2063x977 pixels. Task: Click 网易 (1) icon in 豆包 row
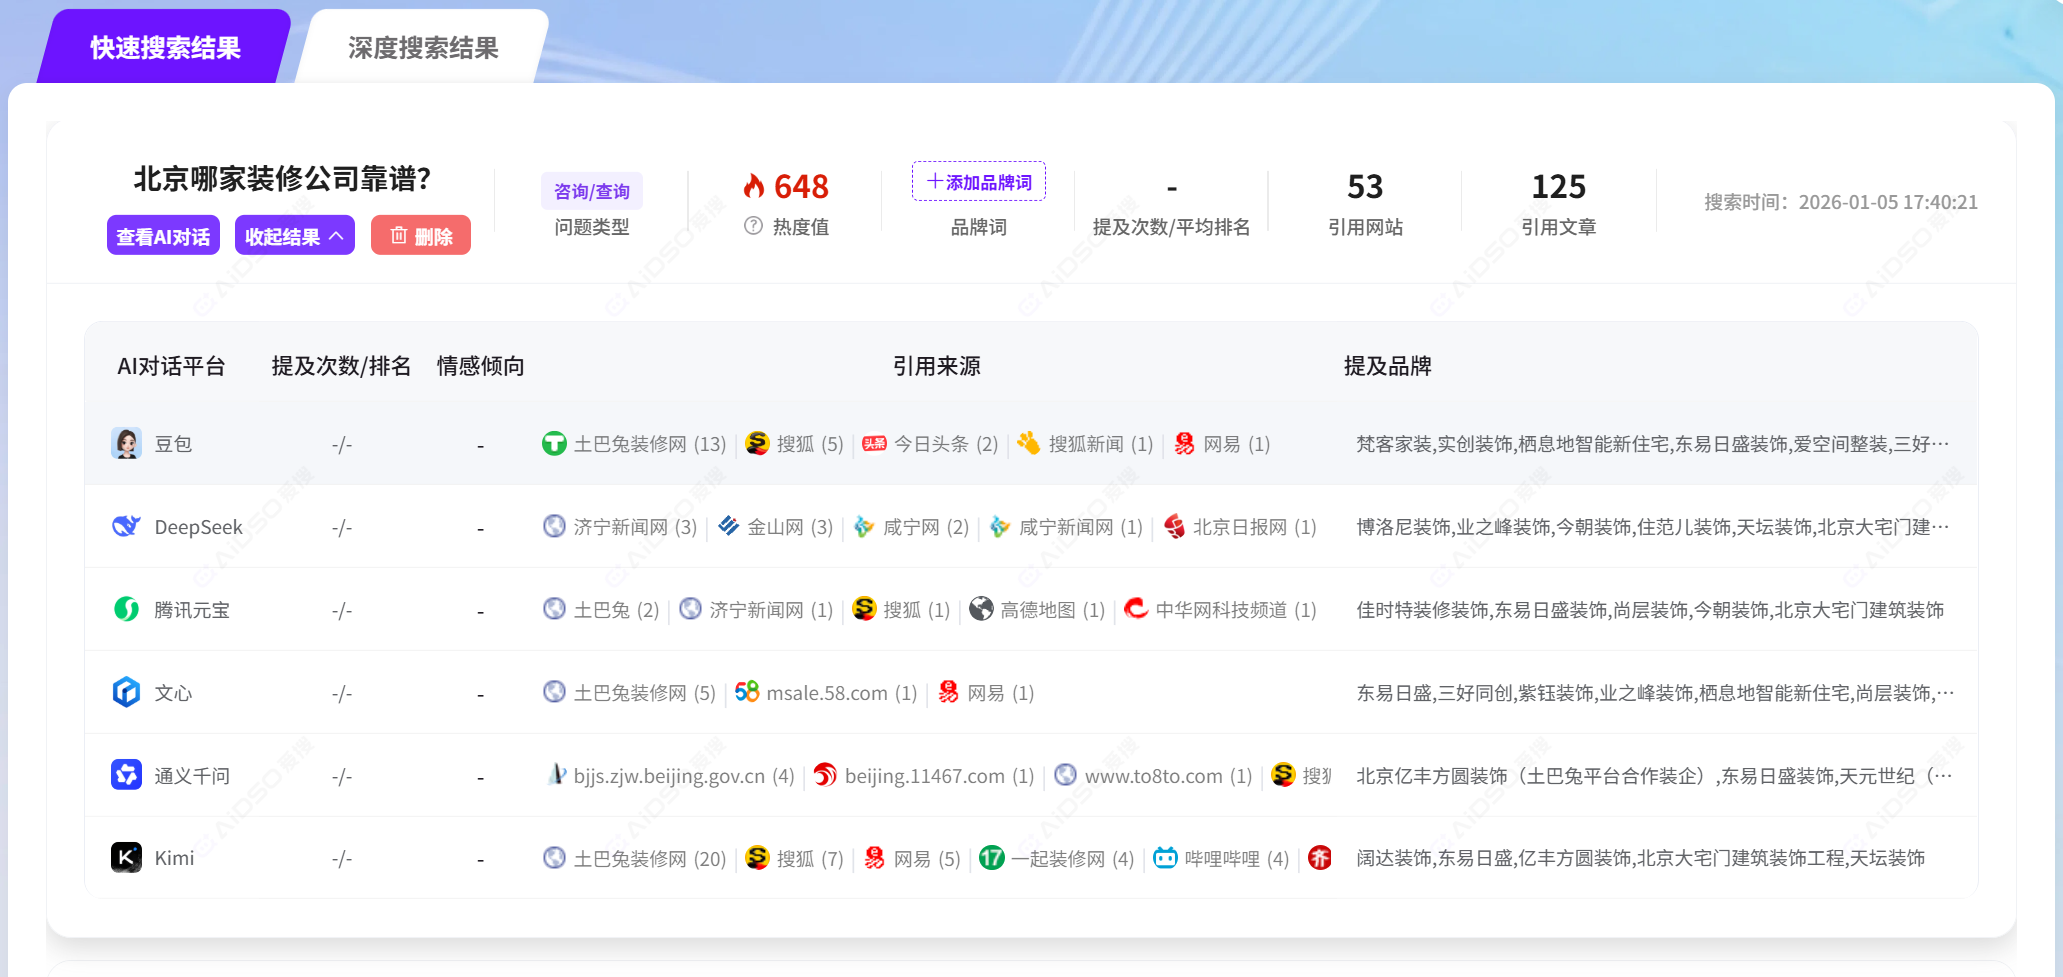click(x=1184, y=444)
